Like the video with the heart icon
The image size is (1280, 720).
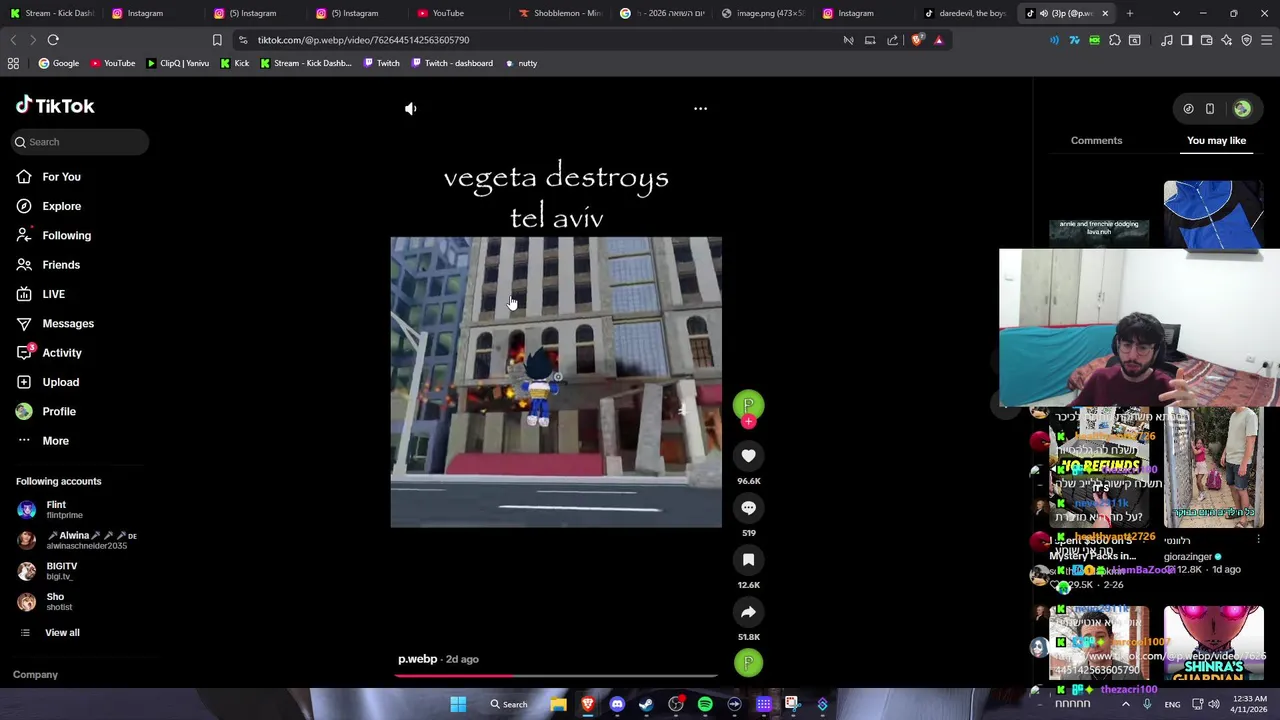coord(748,456)
